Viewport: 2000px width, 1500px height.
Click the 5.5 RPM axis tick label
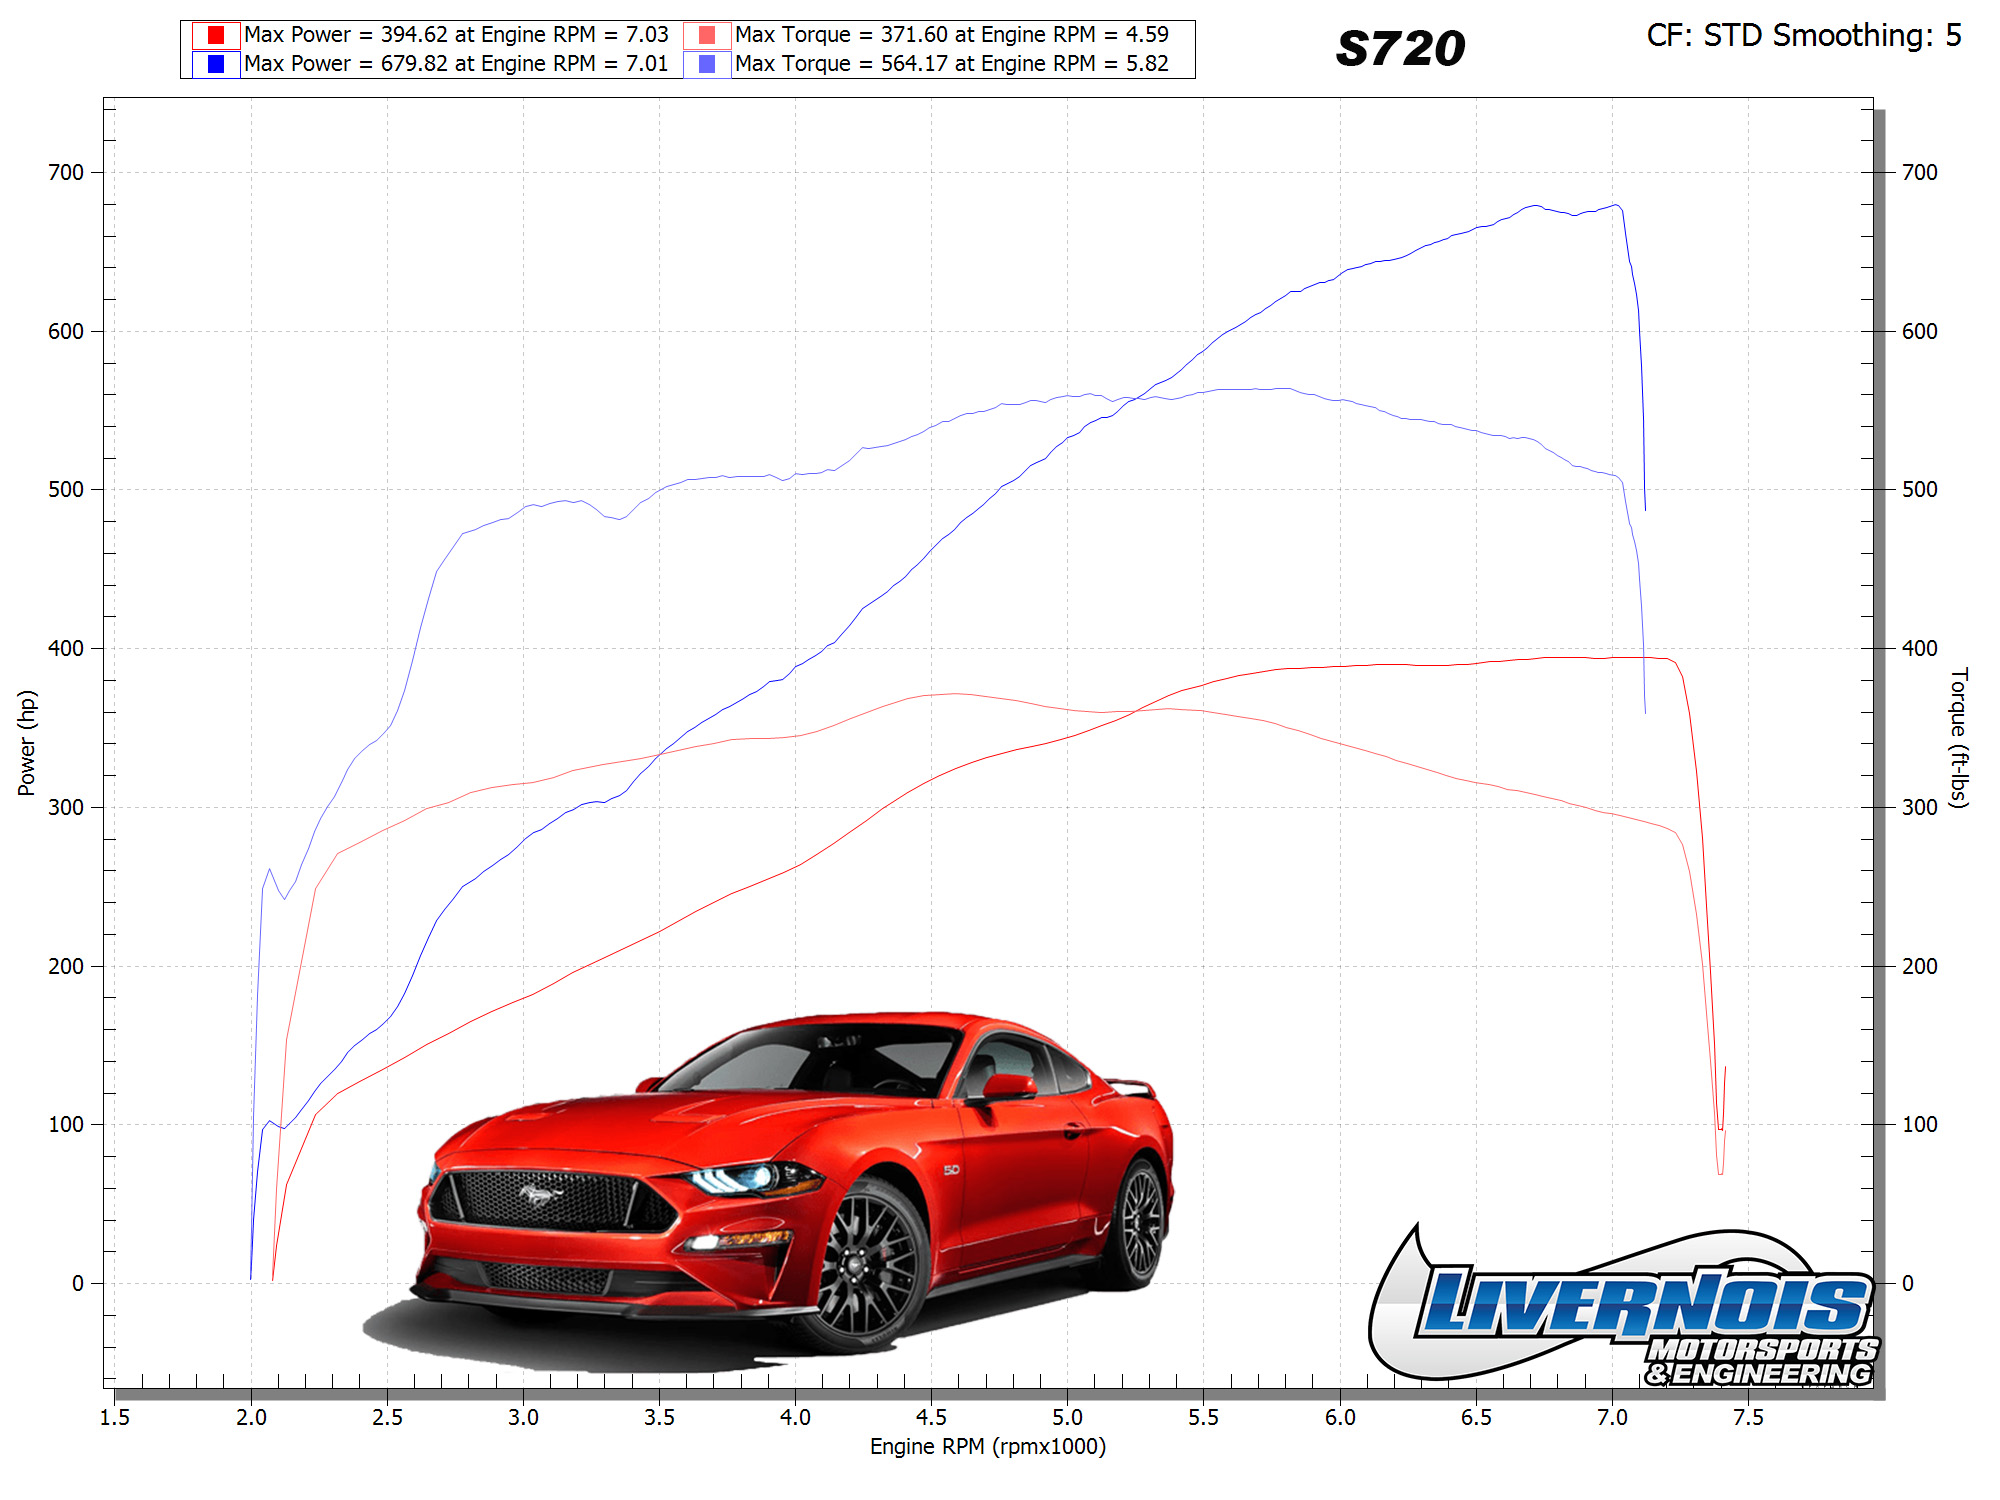tap(1203, 1417)
